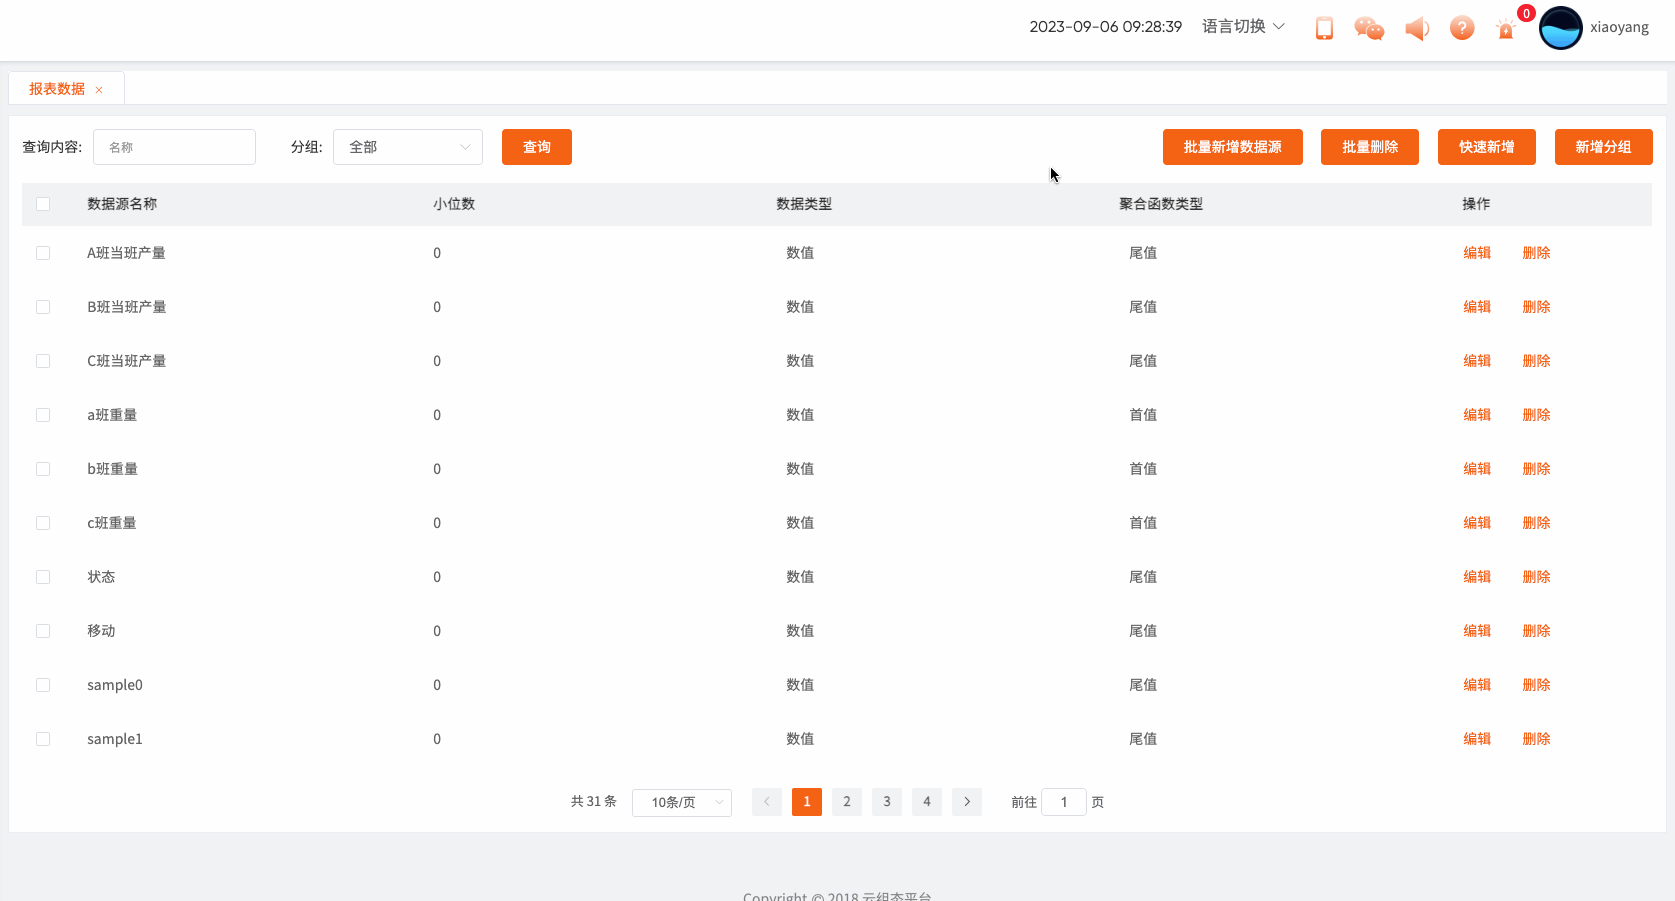
Task: Check the B班当班产量 row checkbox
Action: coord(43,307)
